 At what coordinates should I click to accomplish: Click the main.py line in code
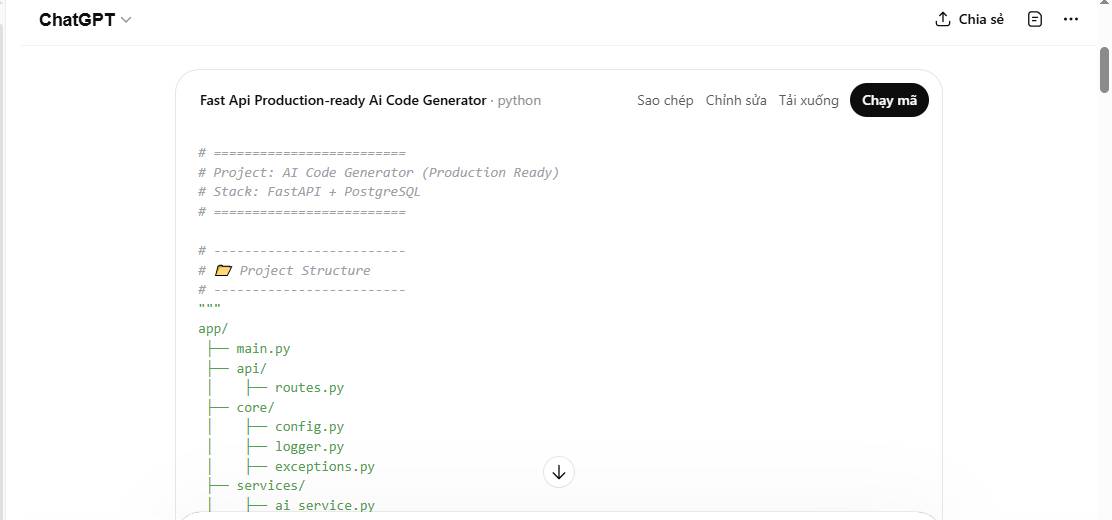pos(263,349)
